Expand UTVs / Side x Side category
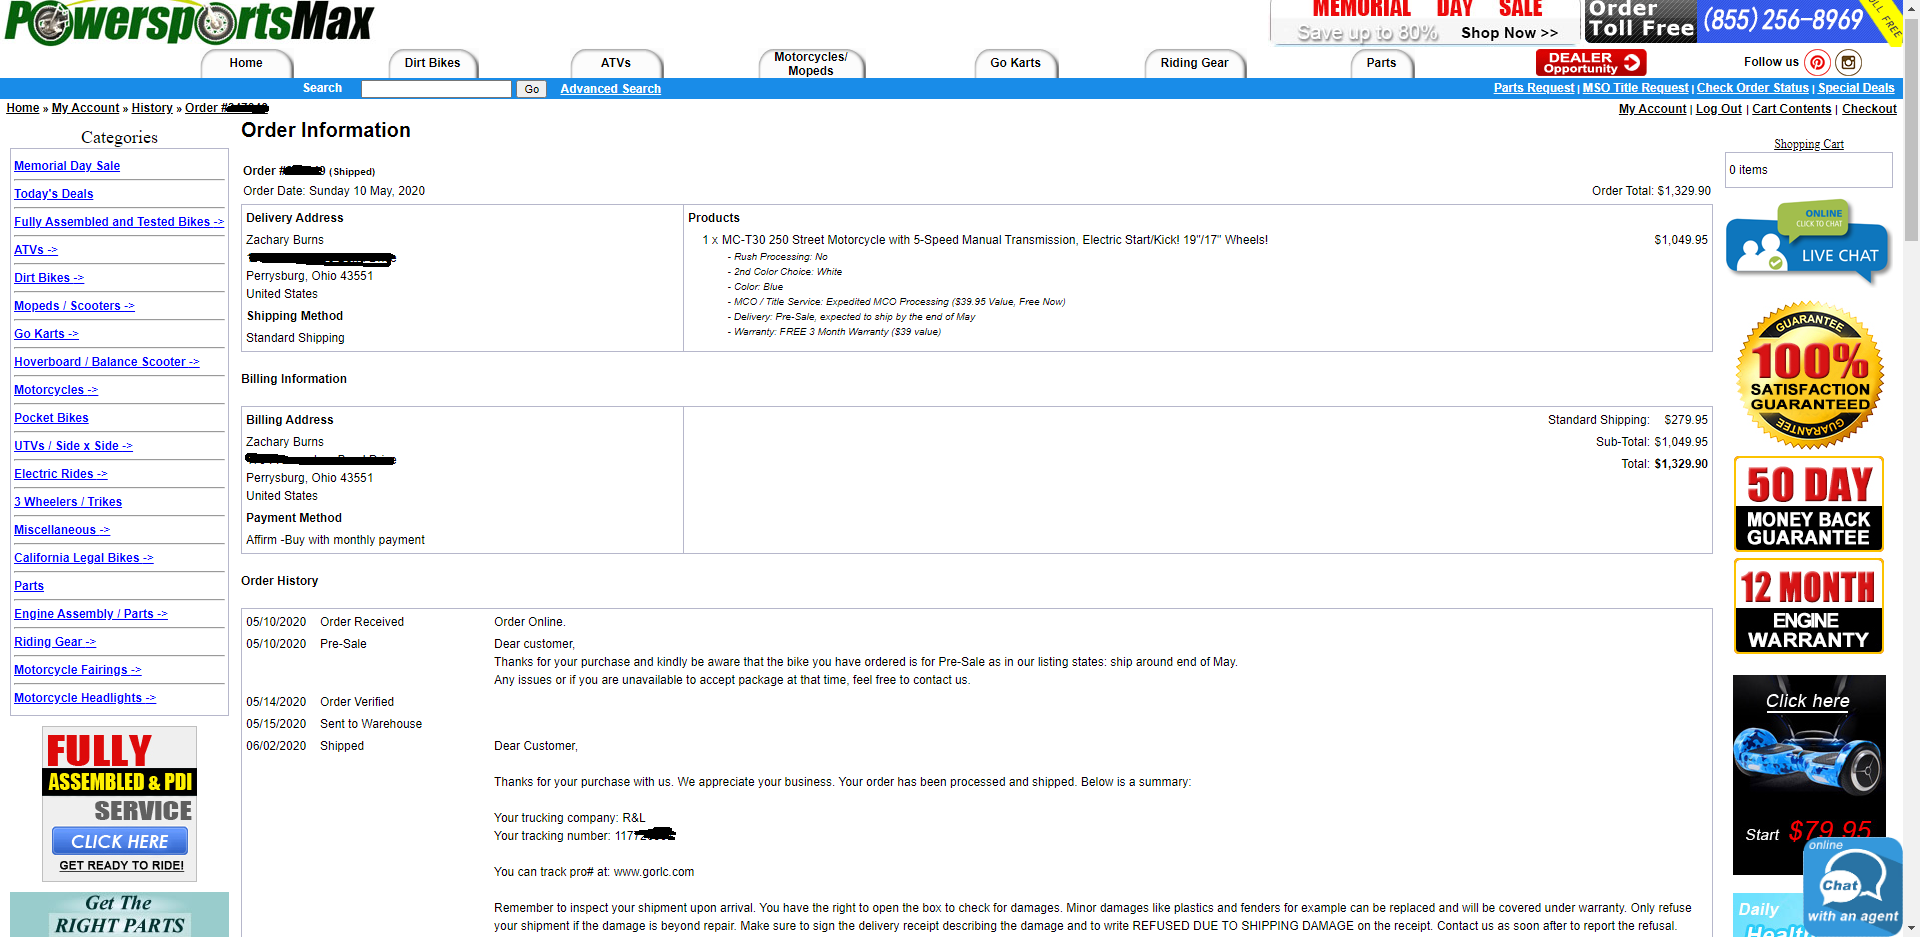Viewport: 1920px width, 937px height. [x=73, y=446]
